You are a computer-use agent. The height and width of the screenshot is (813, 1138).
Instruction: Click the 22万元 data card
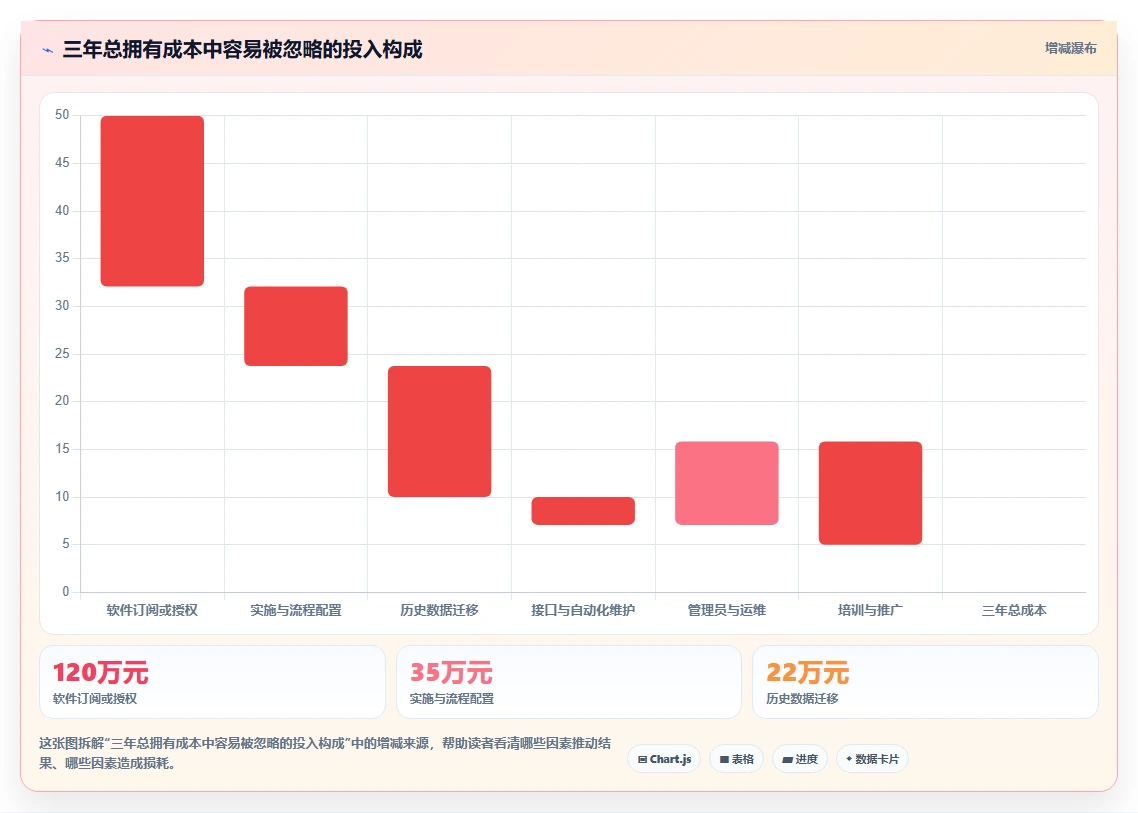pyautogui.click(x=925, y=682)
